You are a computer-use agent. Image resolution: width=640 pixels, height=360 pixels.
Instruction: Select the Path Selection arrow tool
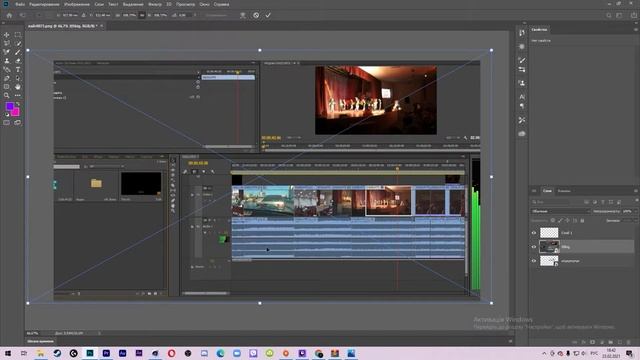coord(18,78)
